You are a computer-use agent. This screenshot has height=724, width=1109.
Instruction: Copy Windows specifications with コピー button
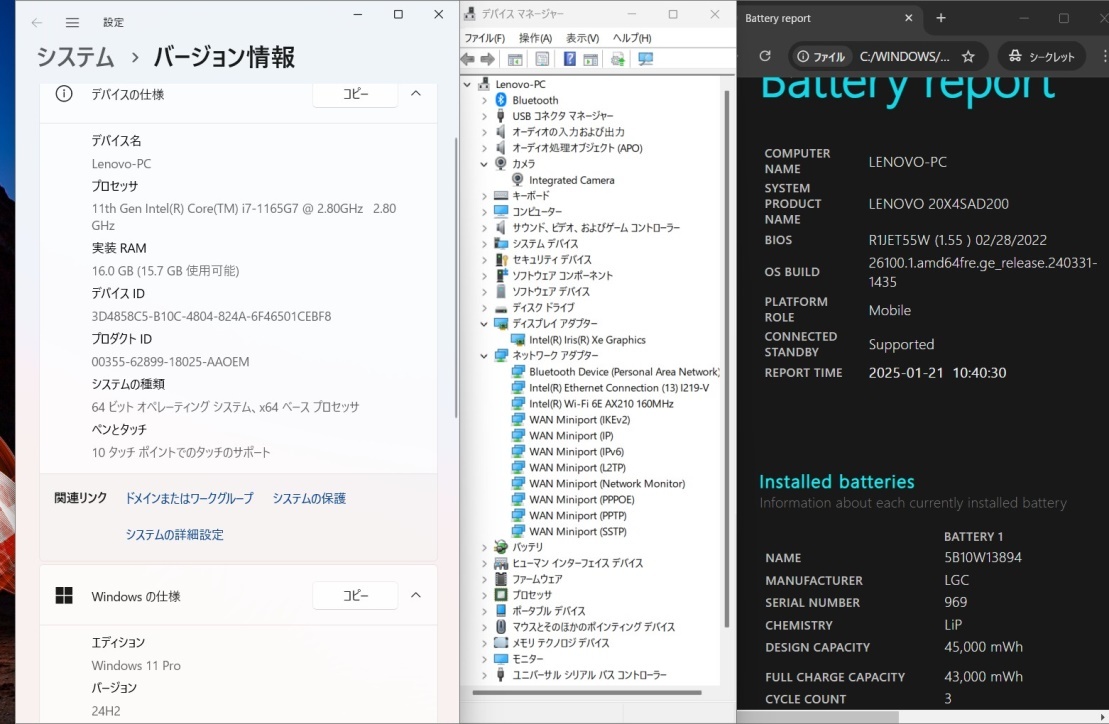(355, 595)
